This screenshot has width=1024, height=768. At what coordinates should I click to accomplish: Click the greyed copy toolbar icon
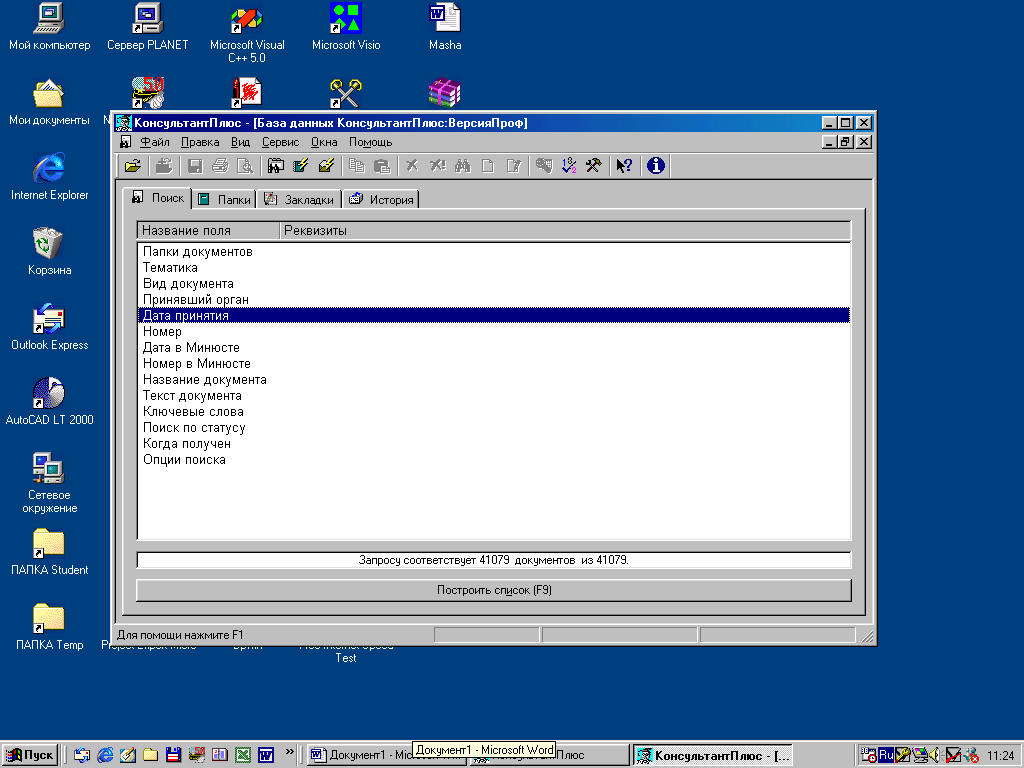coord(357,166)
